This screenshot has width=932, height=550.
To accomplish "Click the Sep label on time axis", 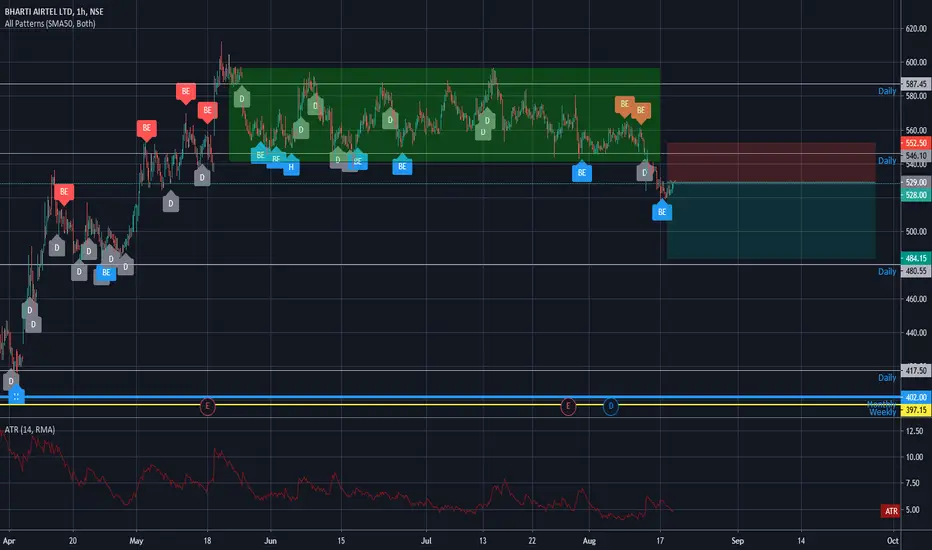I will point(737,540).
